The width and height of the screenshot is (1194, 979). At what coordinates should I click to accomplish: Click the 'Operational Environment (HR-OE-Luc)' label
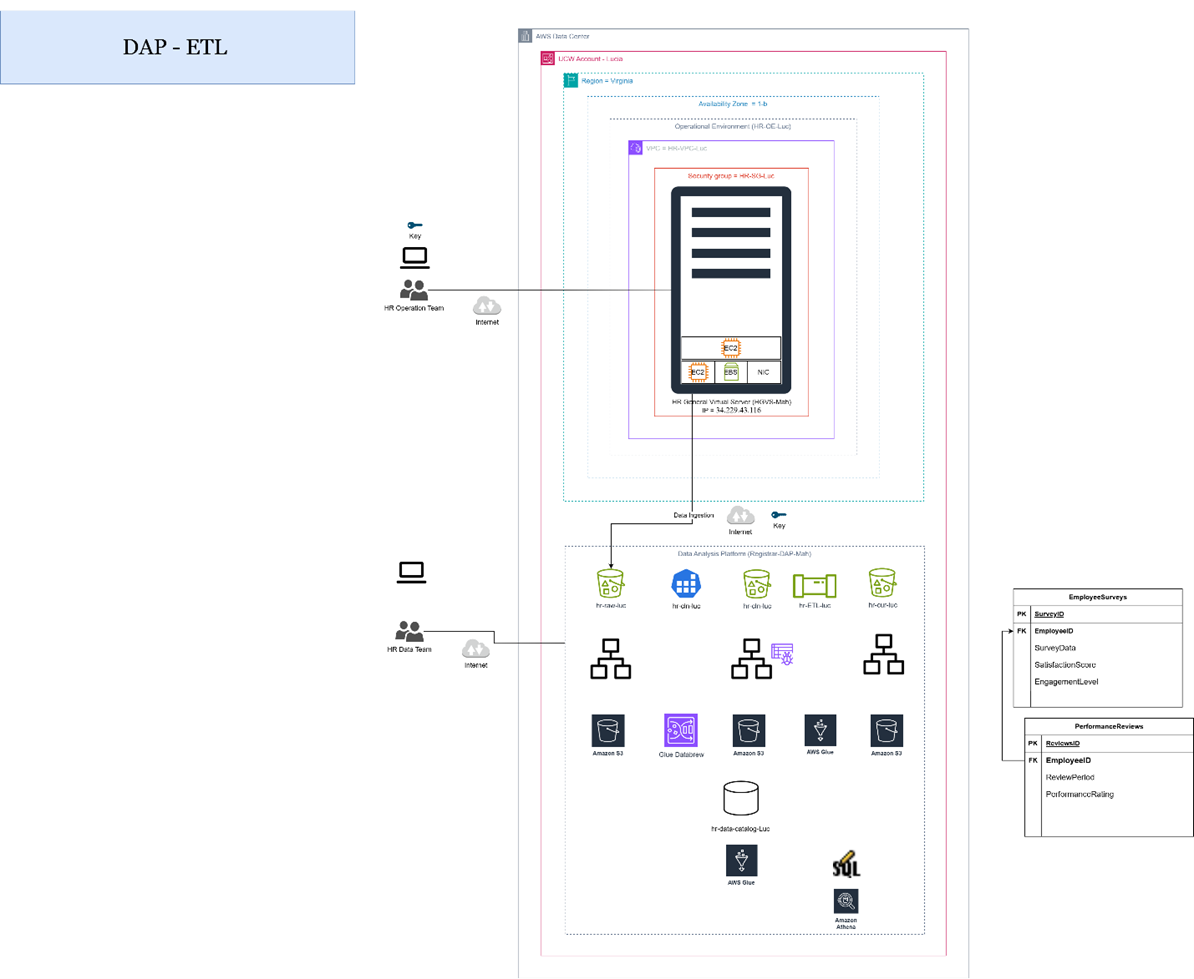click(733, 126)
